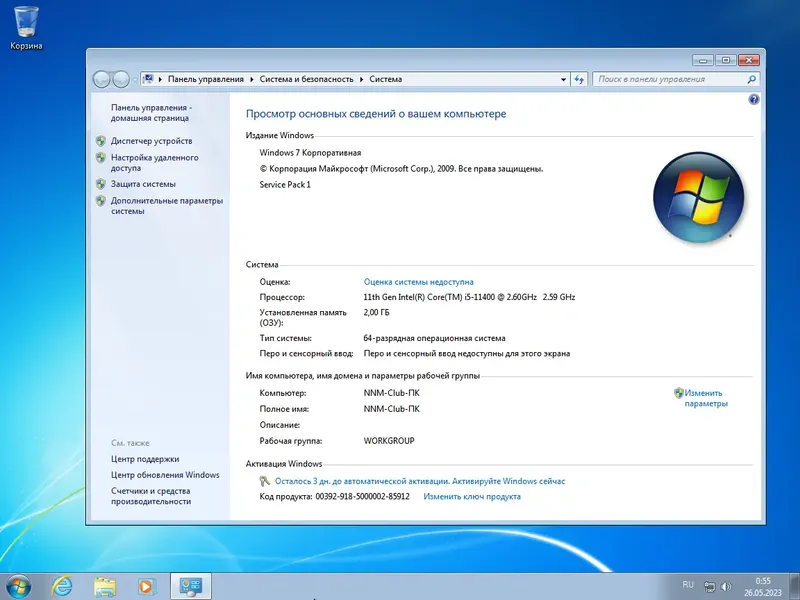Click the WORKGROUP value
This screenshot has height=600, width=800.
point(389,441)
